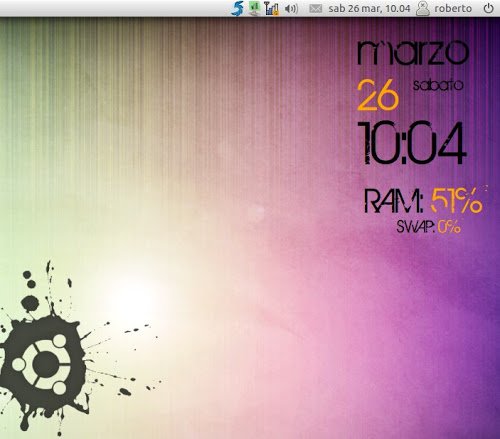Expand the 'roberto' user menu

453,8
